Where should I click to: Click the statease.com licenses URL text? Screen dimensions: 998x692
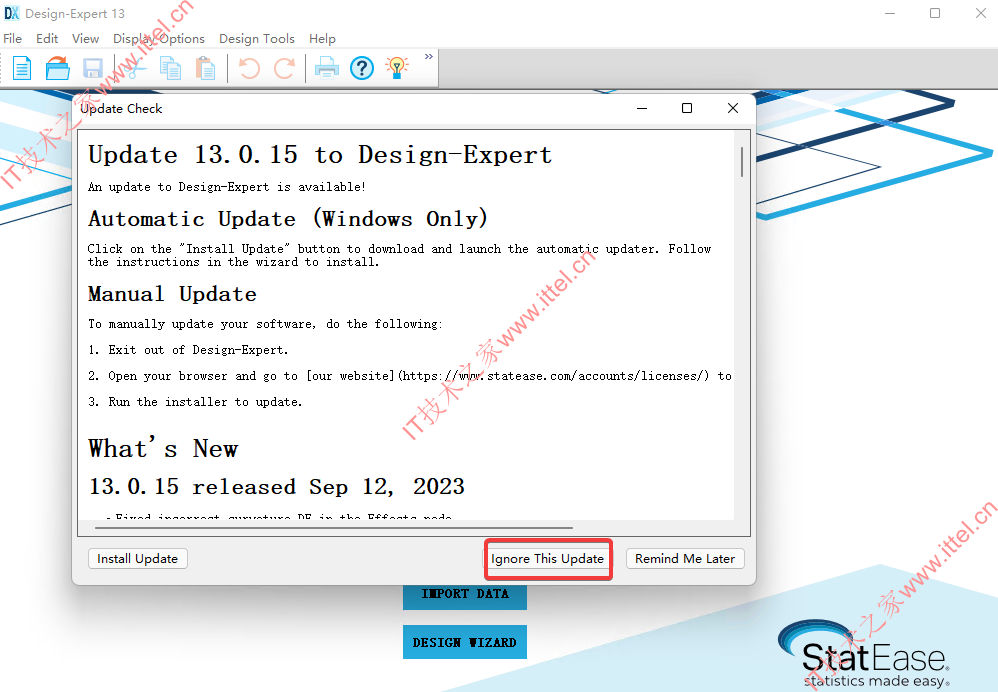(554, 376)
